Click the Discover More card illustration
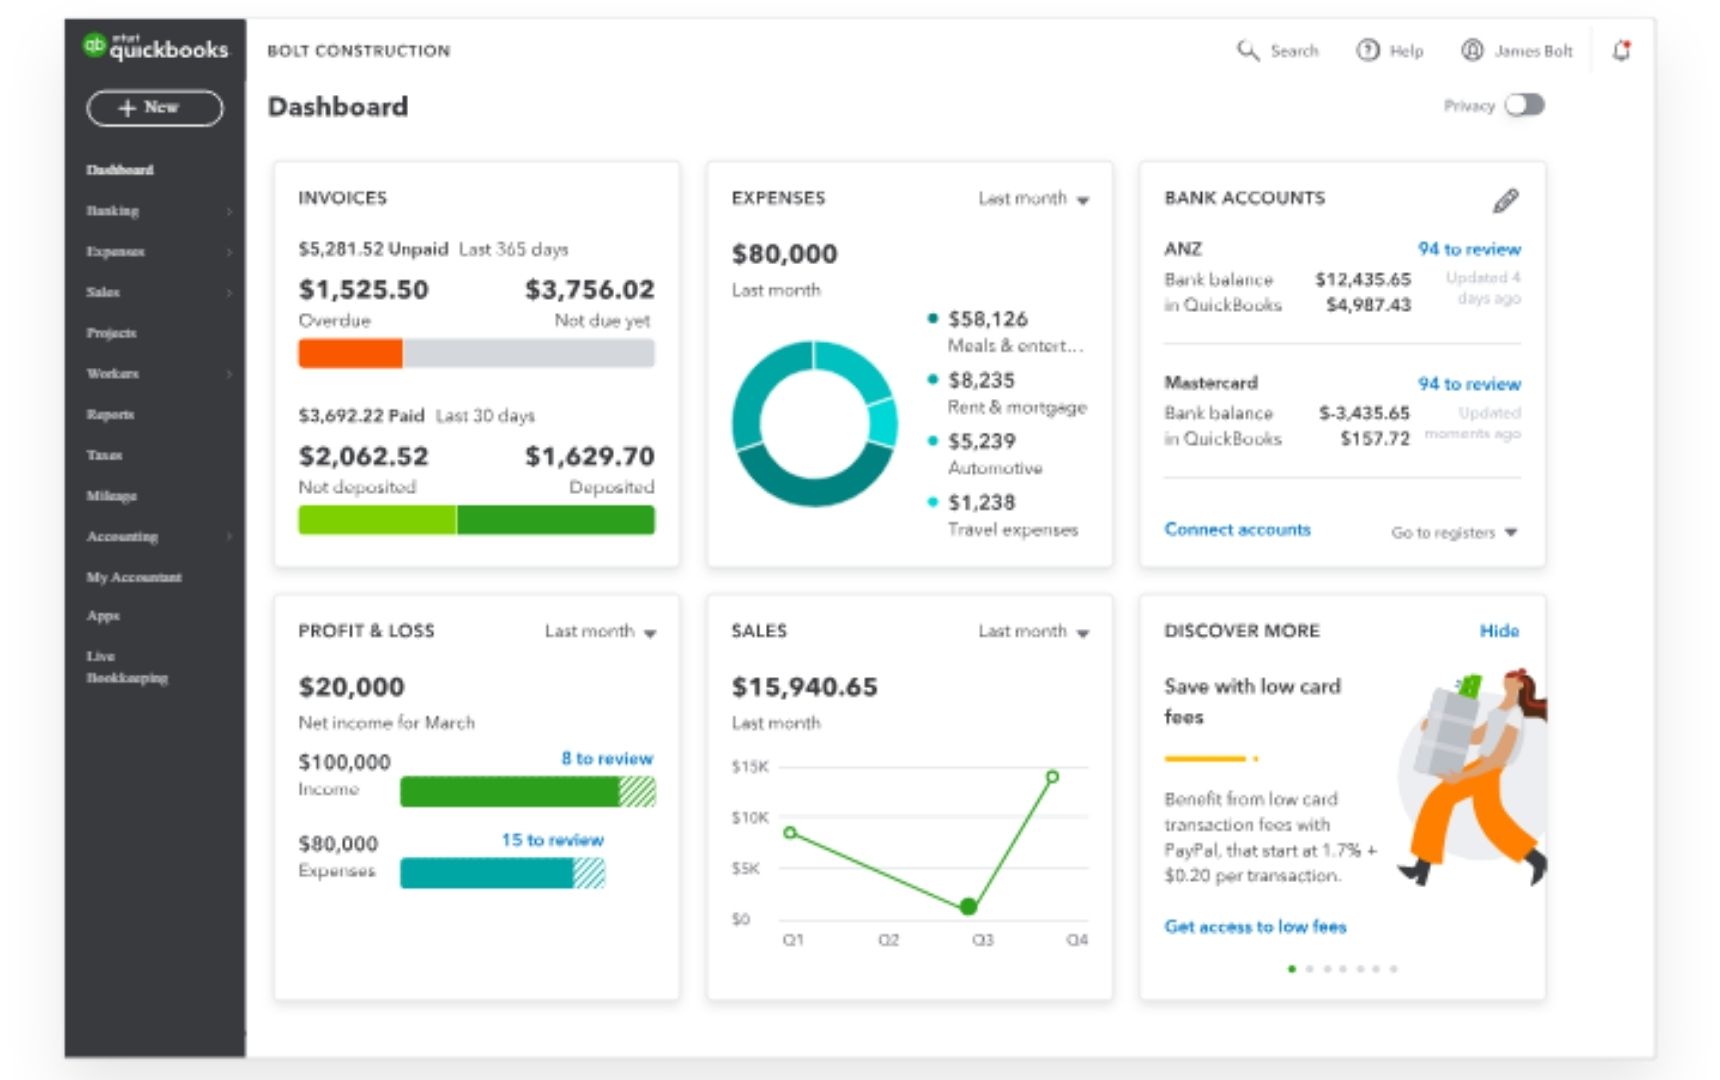1720x1080 pixels. (x=1472, y=778)
